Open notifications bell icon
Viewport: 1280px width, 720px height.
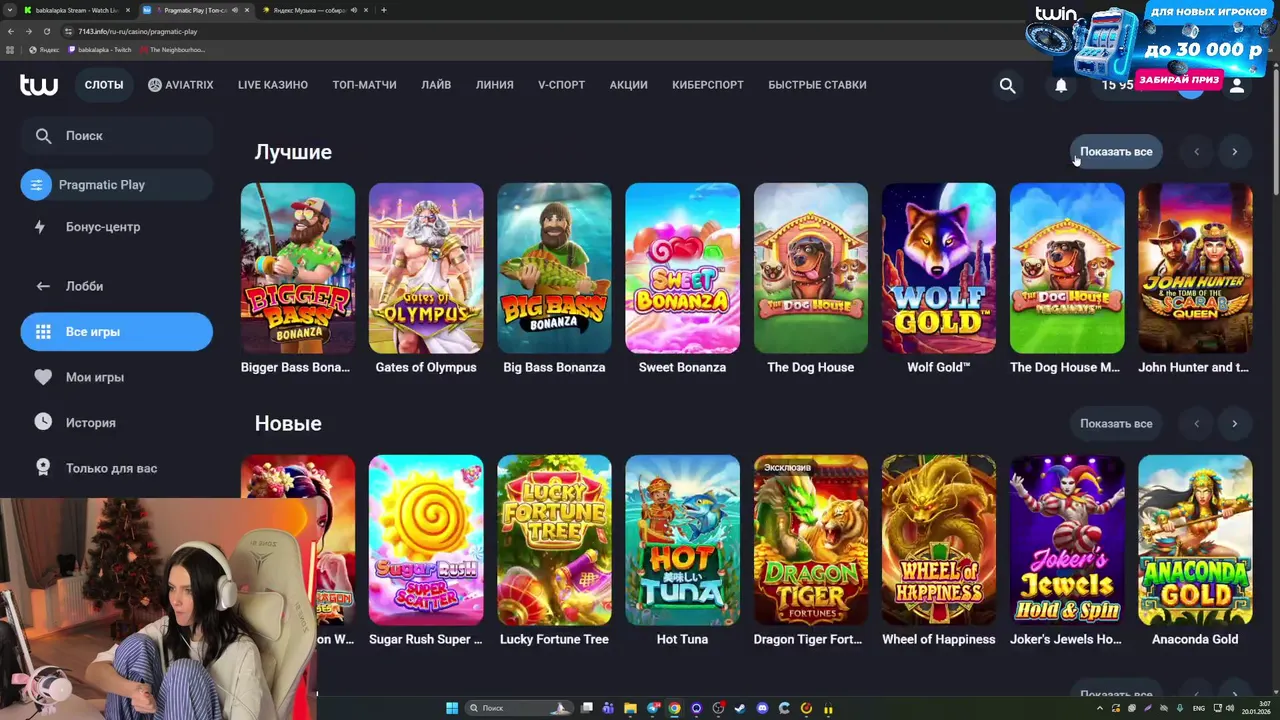[1061, 85]
